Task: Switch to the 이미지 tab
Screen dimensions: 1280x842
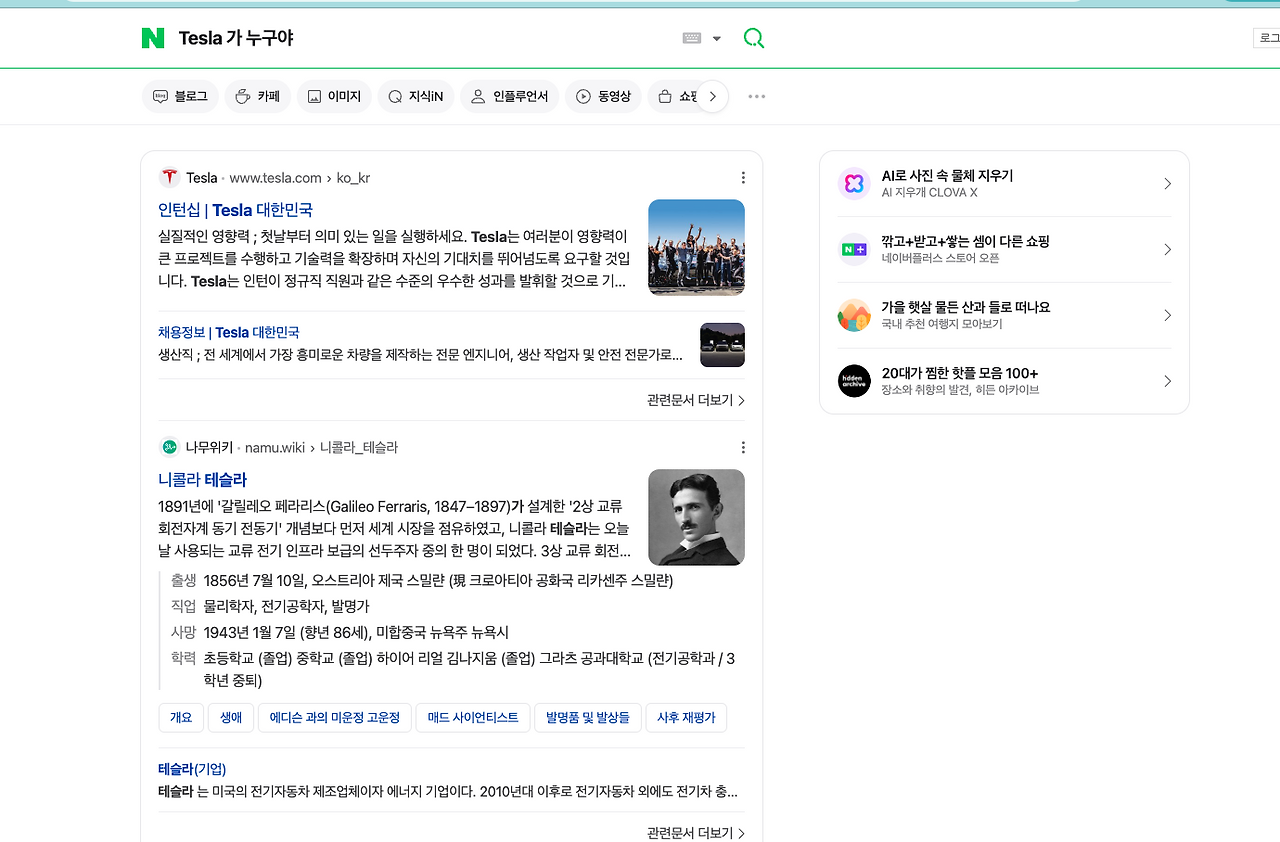Action: tap(334, 95)
